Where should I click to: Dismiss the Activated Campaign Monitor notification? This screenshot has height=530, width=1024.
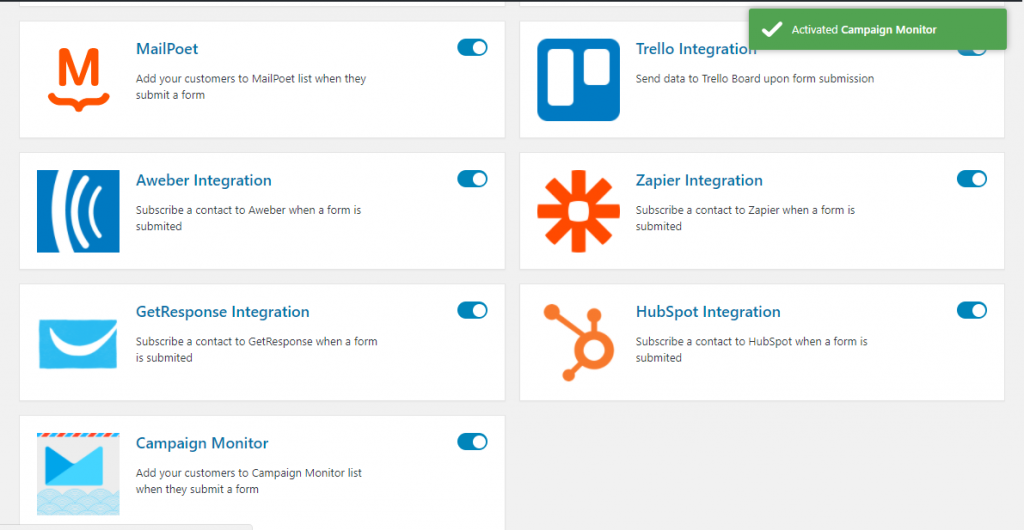point(878,29)
